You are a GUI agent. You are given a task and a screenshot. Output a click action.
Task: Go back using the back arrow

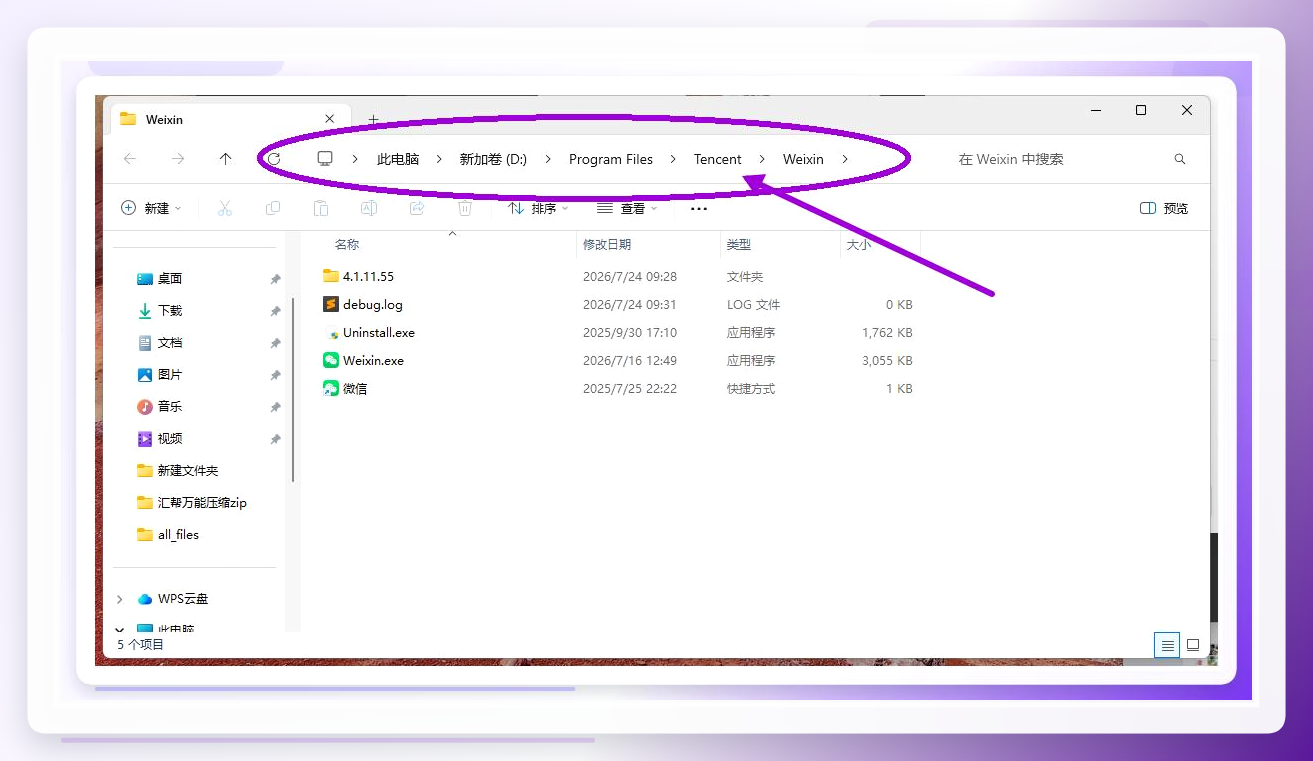coord(130,159)
